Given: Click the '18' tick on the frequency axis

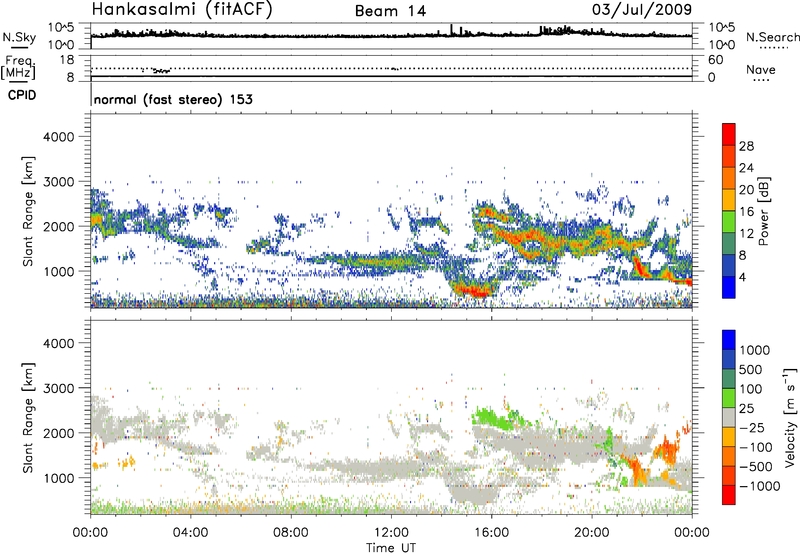Looking at the screenshot, I should 67,60.
